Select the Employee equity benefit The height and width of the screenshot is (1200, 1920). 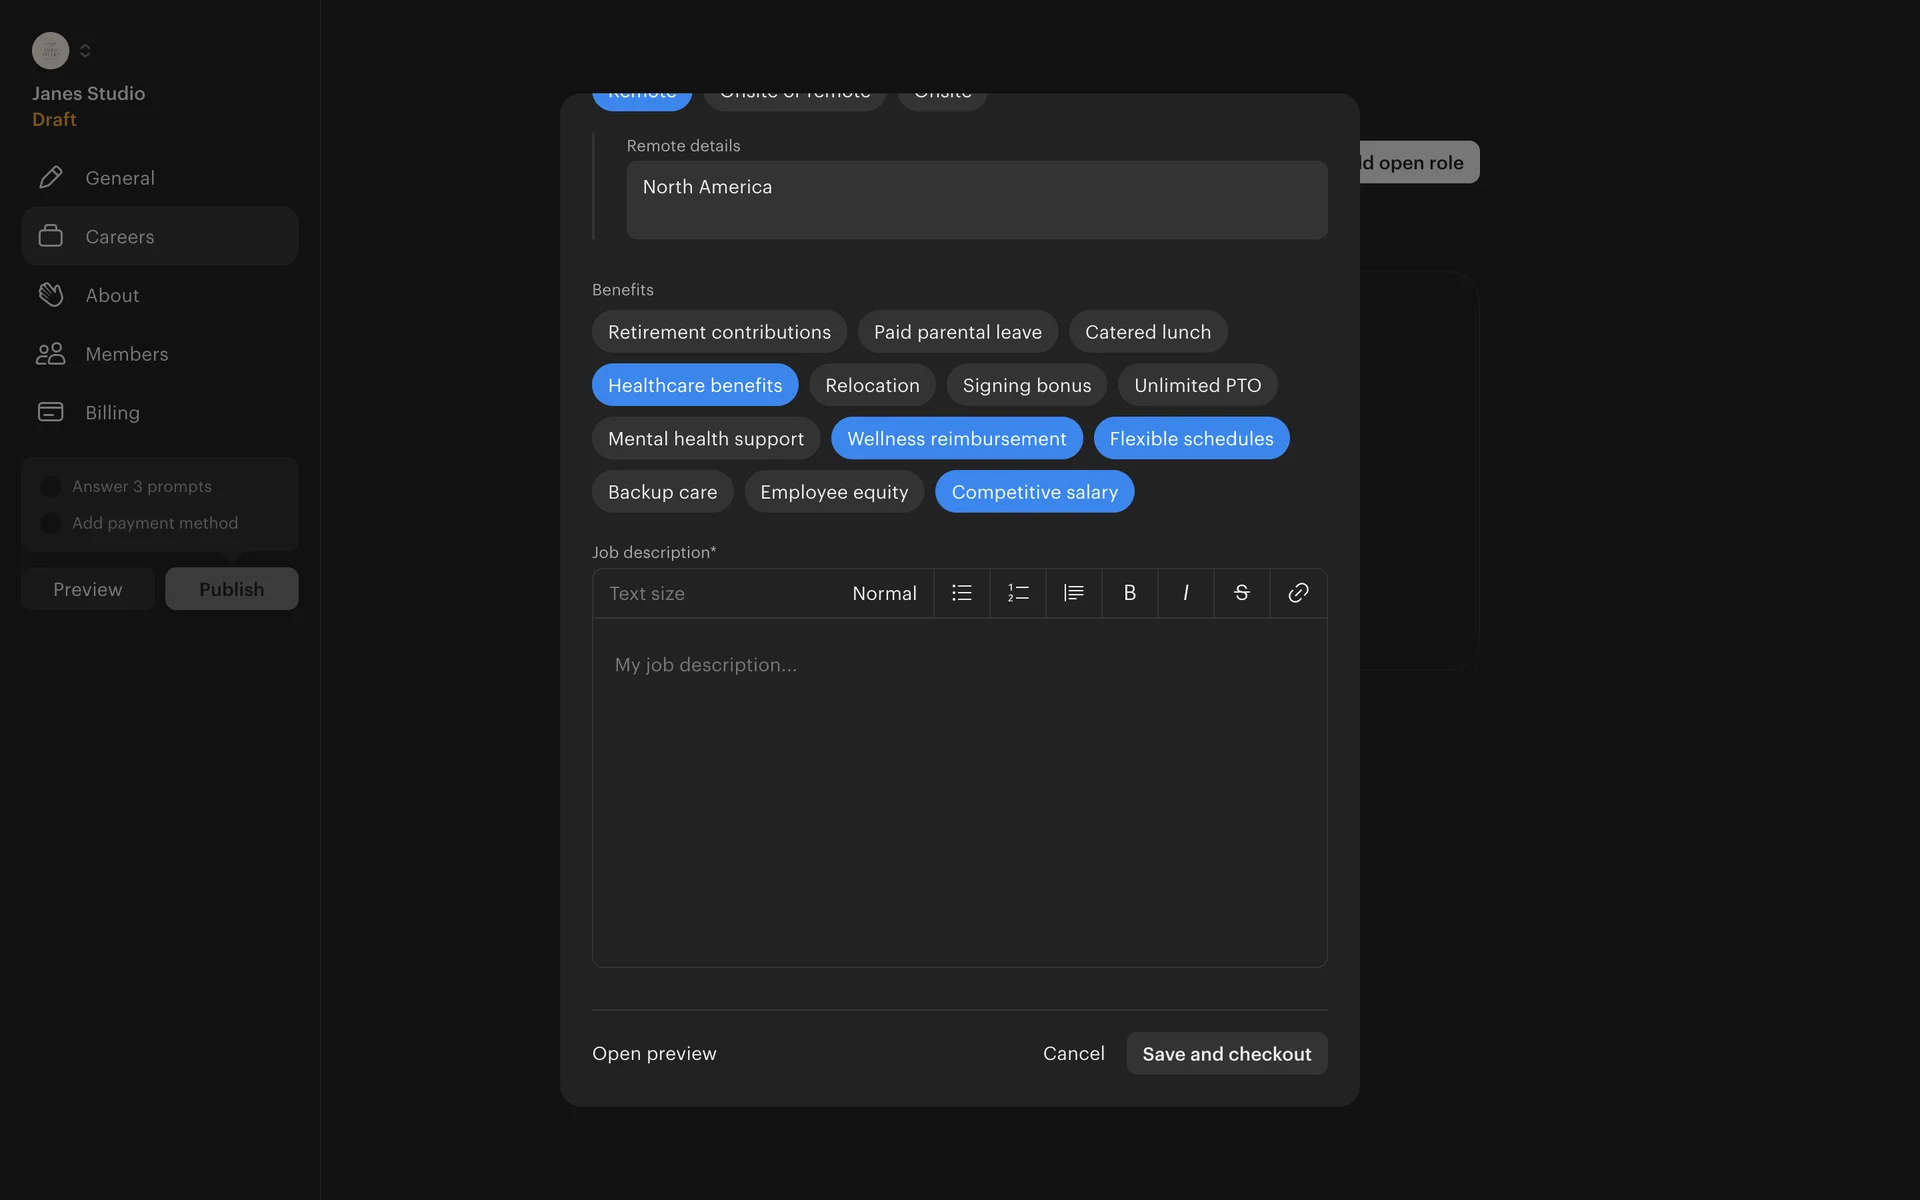point(833,492)
